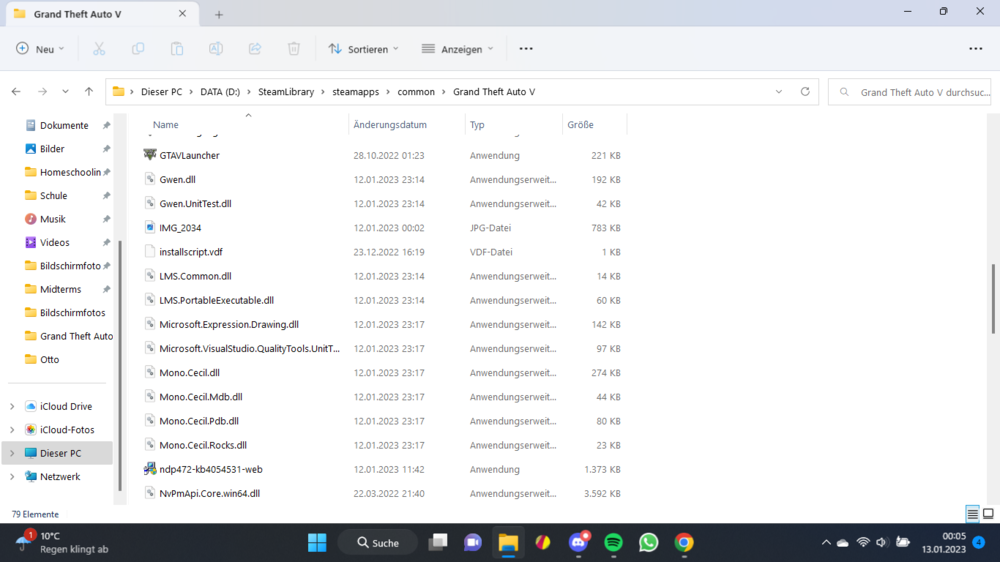
Task: Open the Sortieren dropdown
Action: pyautogui.click(x=364, y=49)
